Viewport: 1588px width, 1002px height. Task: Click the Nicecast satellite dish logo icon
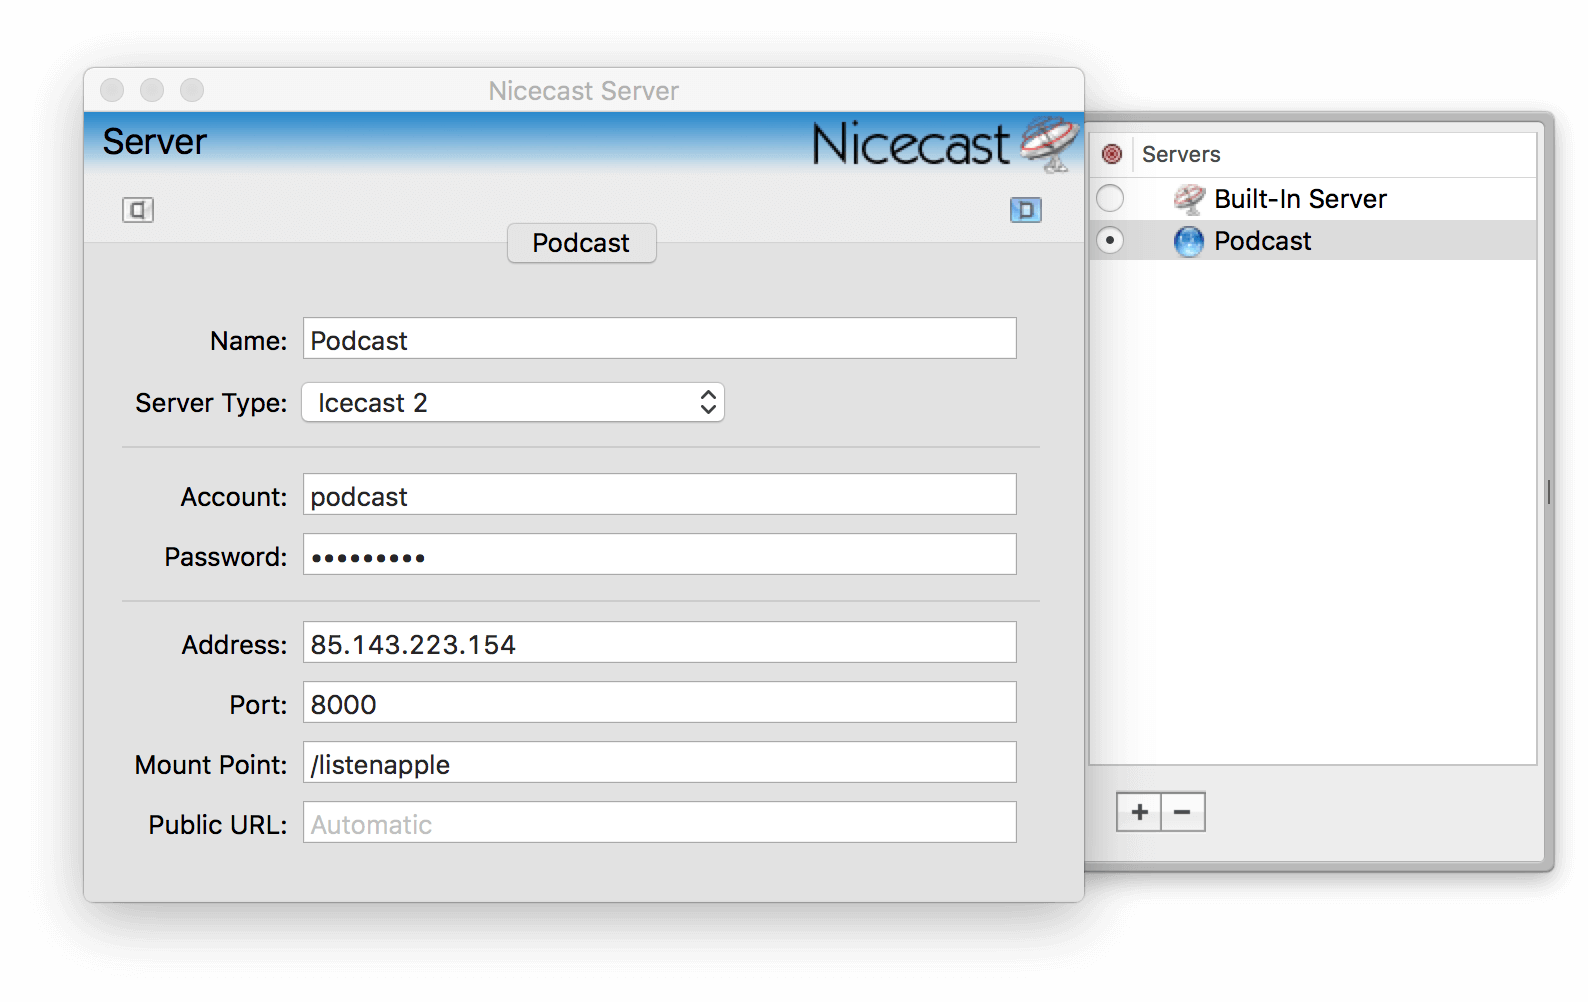pyautogui.click(x=1049, y=143)
